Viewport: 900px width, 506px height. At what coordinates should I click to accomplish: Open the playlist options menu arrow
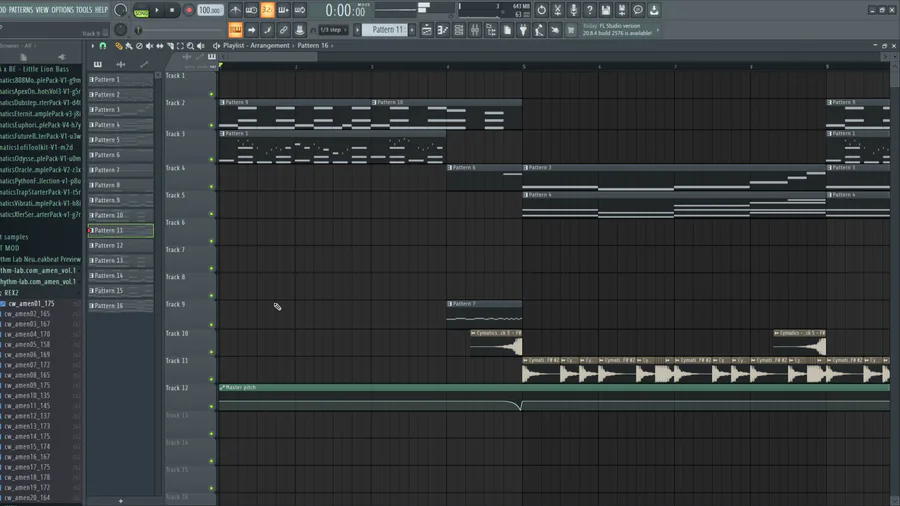(92, 46)
